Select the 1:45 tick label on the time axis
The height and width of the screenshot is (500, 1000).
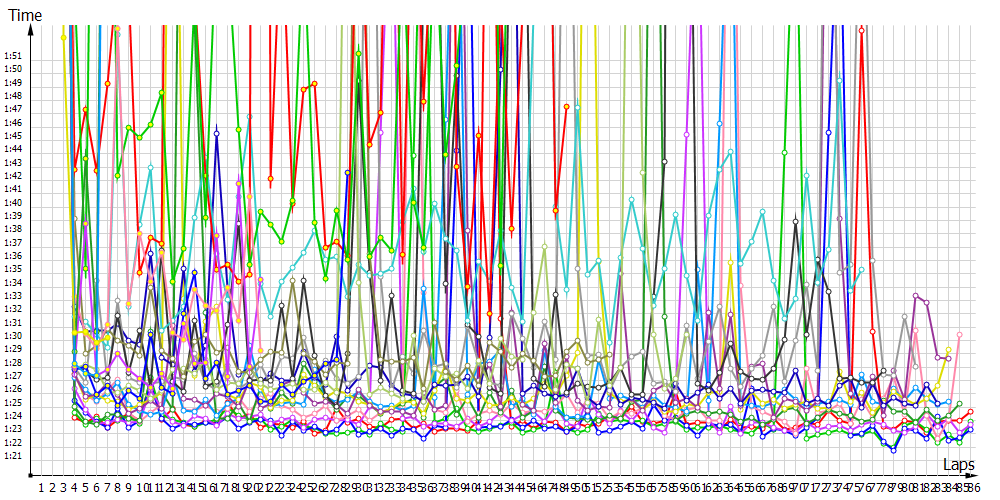coord(12,135)
